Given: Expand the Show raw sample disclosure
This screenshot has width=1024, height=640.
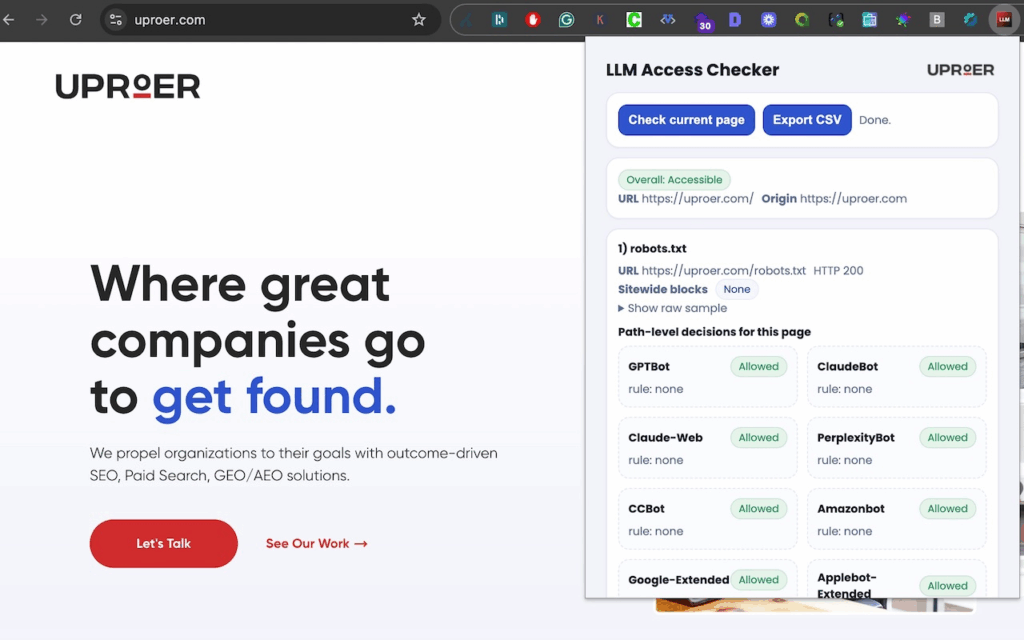Looking at the screenshot, I should (x=672, y=308).
